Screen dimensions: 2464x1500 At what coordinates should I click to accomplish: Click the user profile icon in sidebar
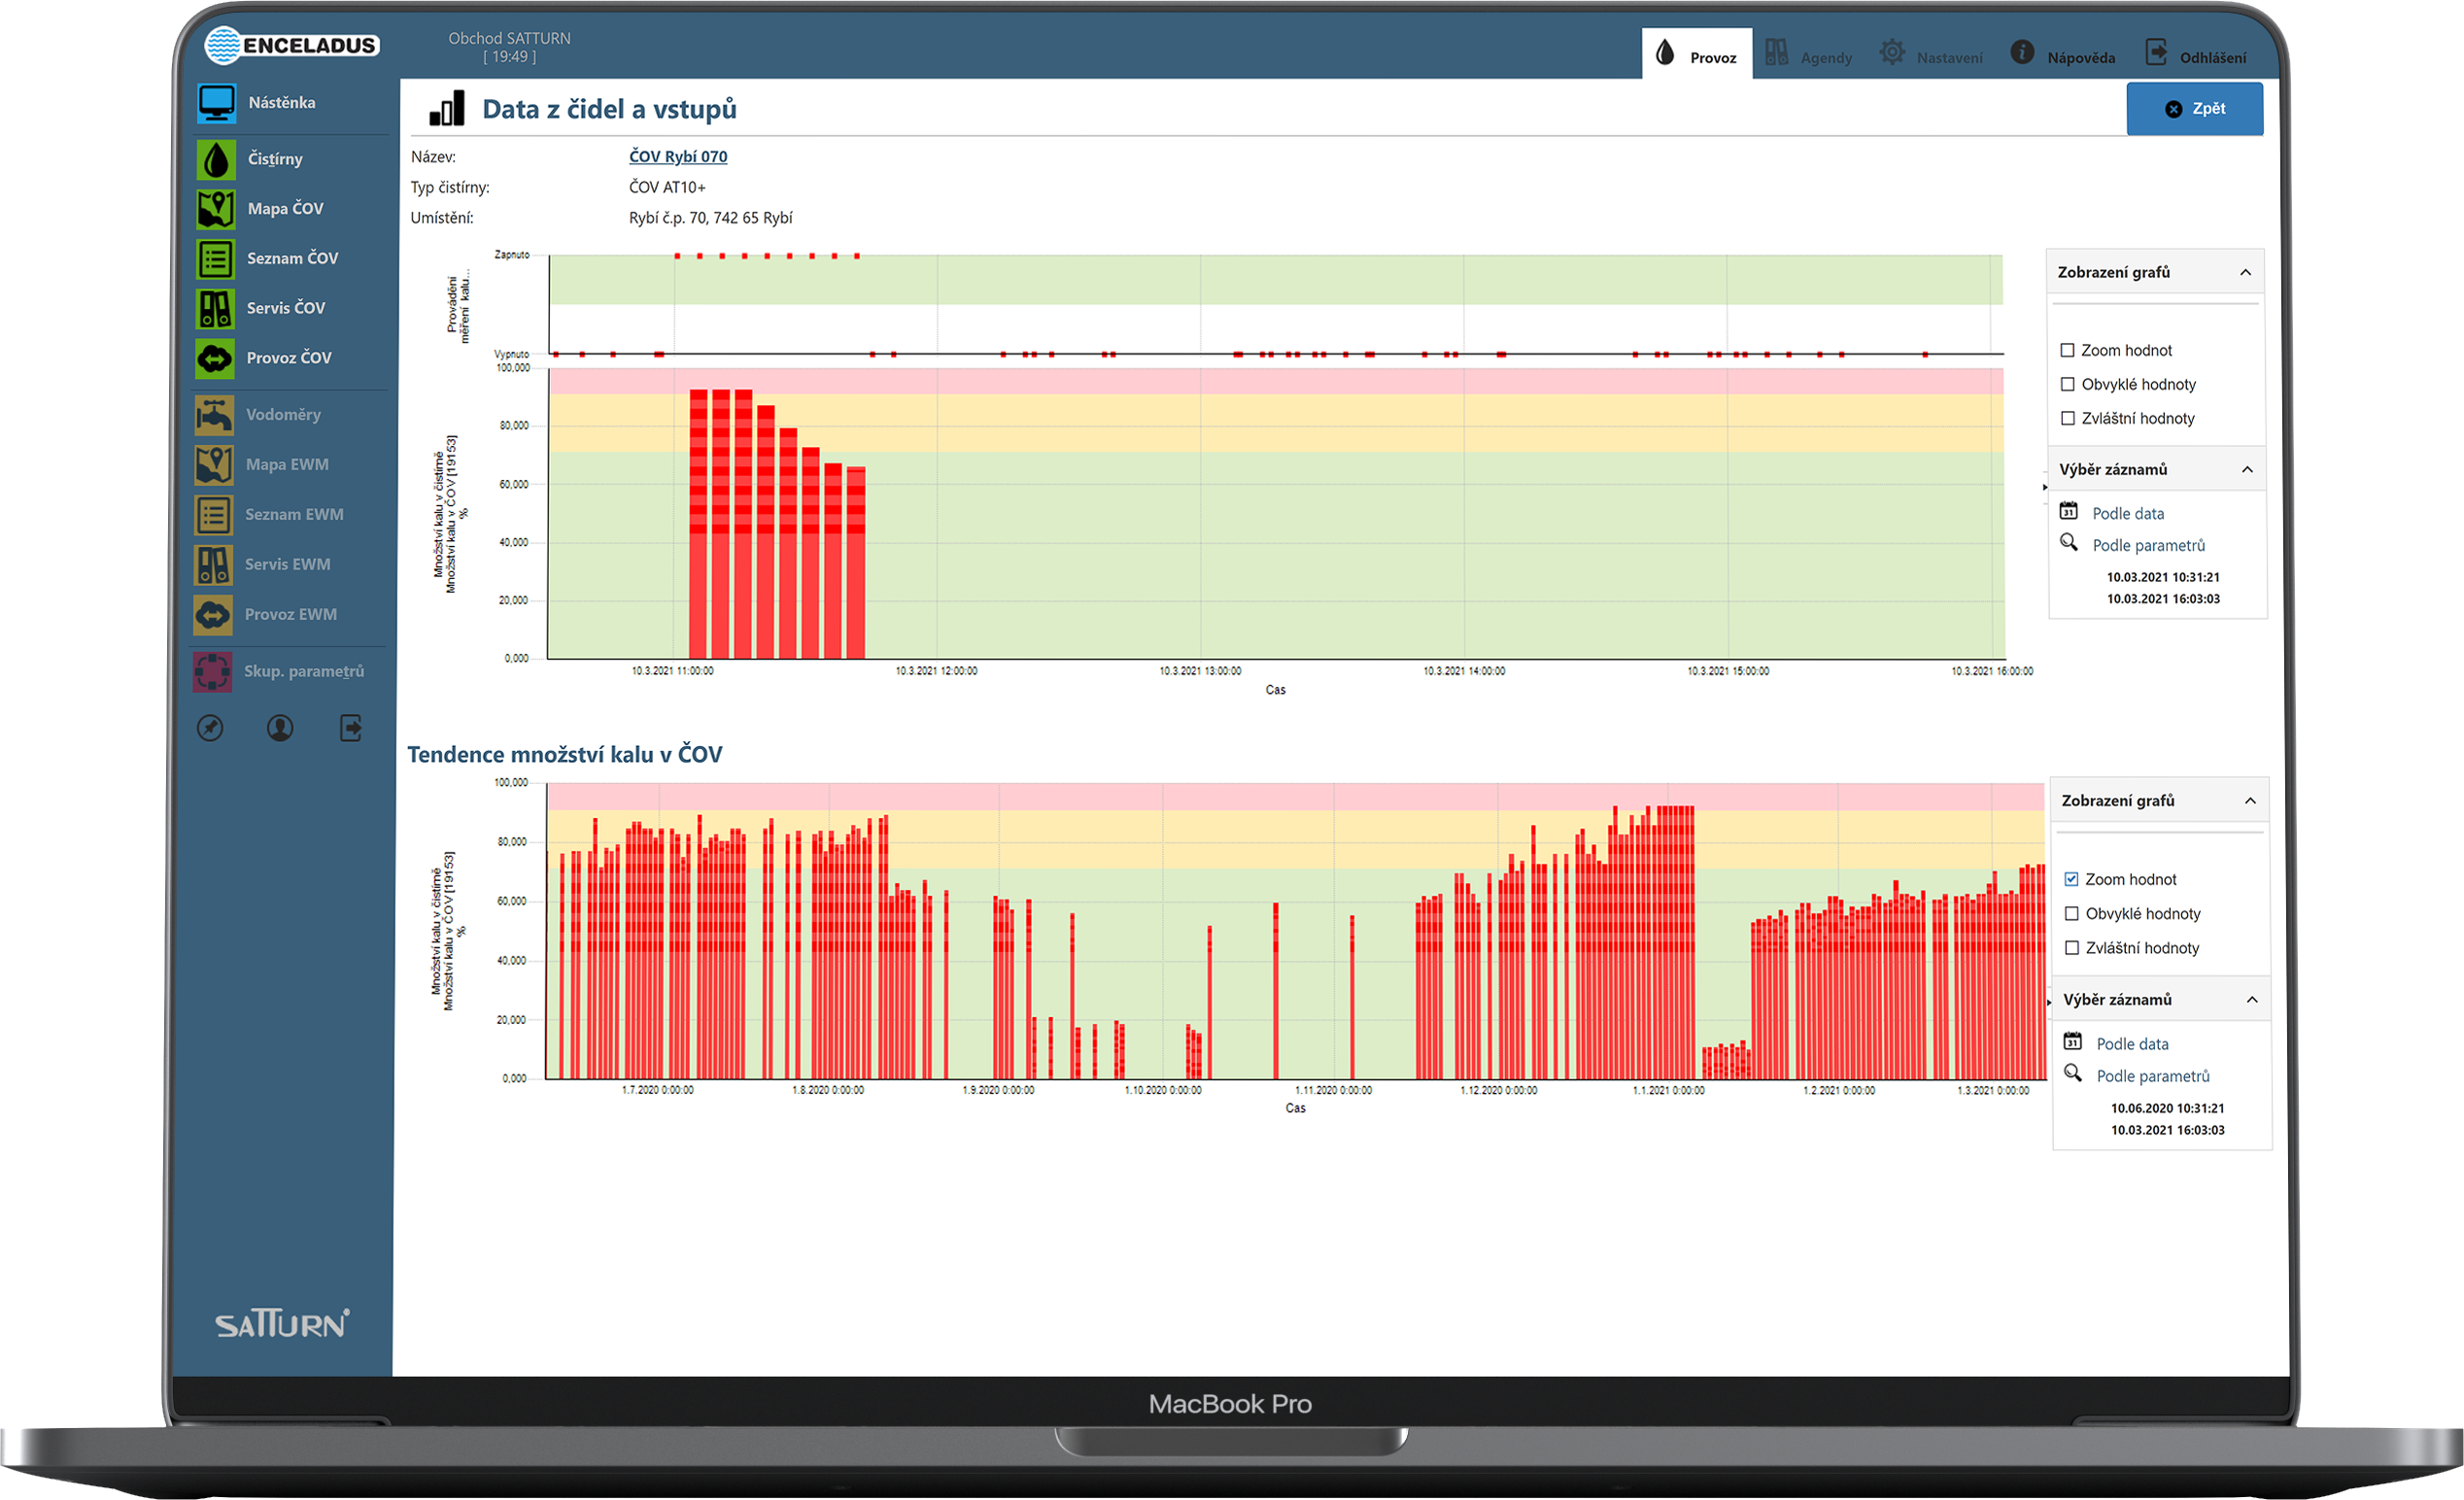point(280,728)
